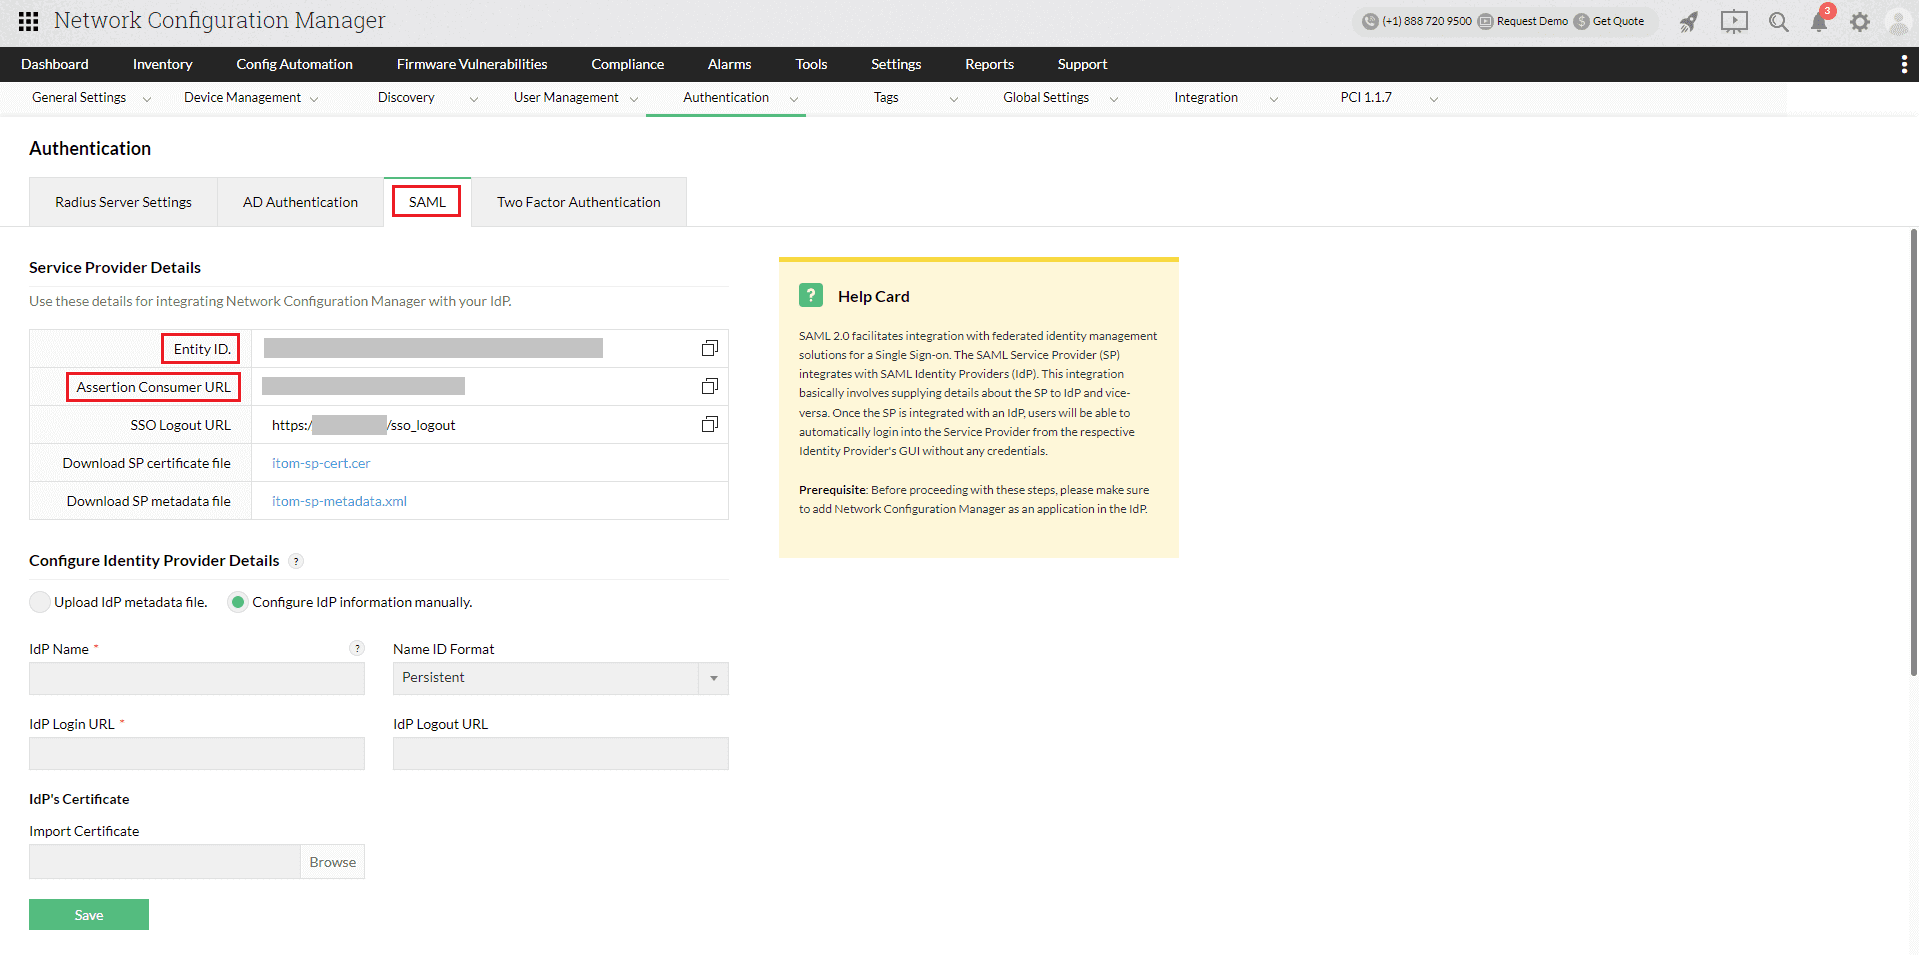1919x955 pixels.
Task: Open the Settings menu
Action: 896,64
